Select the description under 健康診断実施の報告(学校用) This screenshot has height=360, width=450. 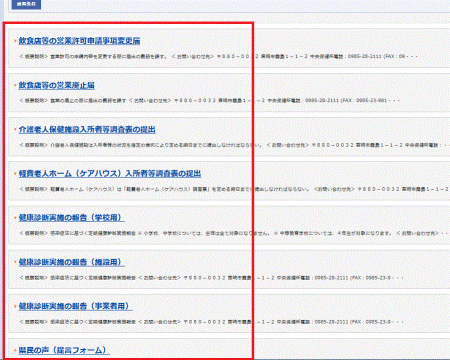[234, 233]
